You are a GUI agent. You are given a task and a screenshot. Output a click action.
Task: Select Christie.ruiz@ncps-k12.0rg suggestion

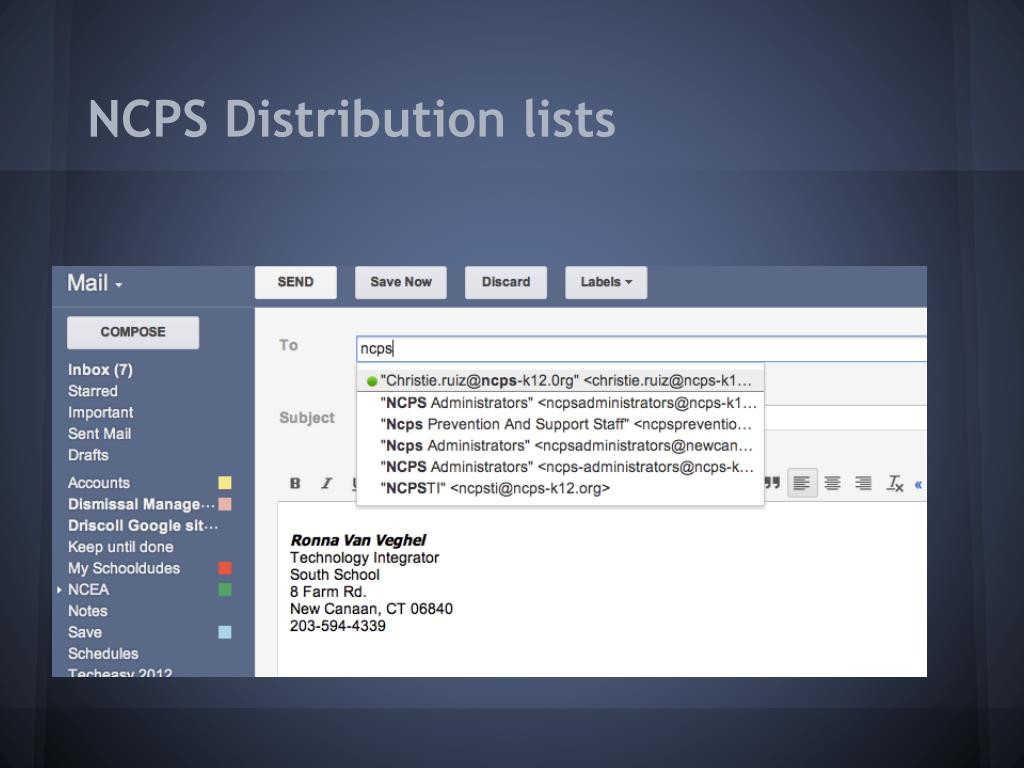click(x=560, y=381)
